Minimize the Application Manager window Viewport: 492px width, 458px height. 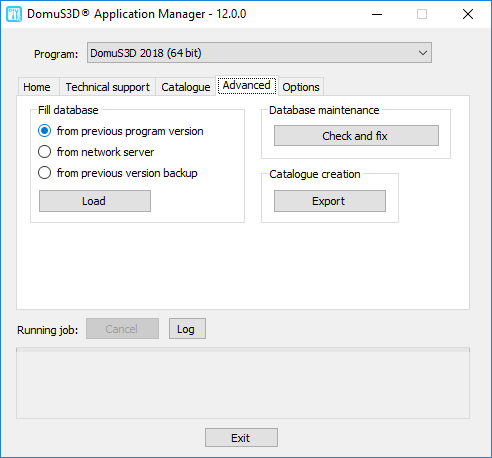point(377,14)
